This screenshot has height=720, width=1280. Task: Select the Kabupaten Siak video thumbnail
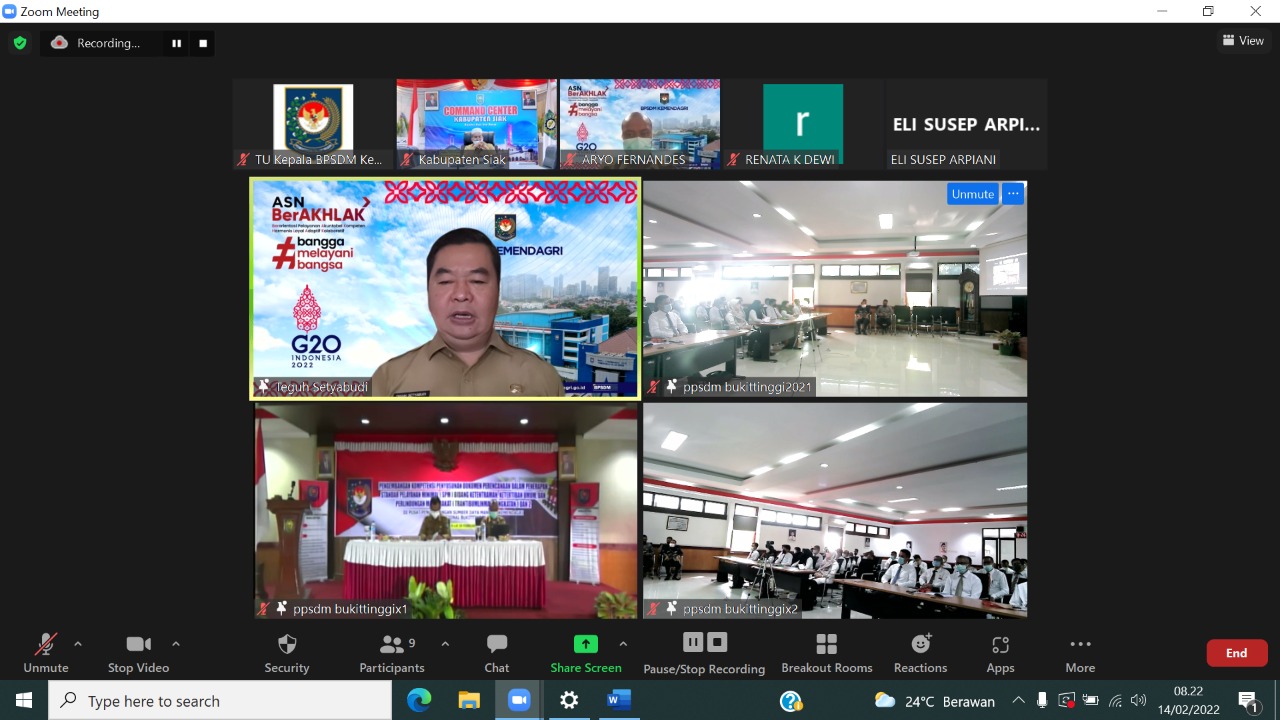coord(476,123)
